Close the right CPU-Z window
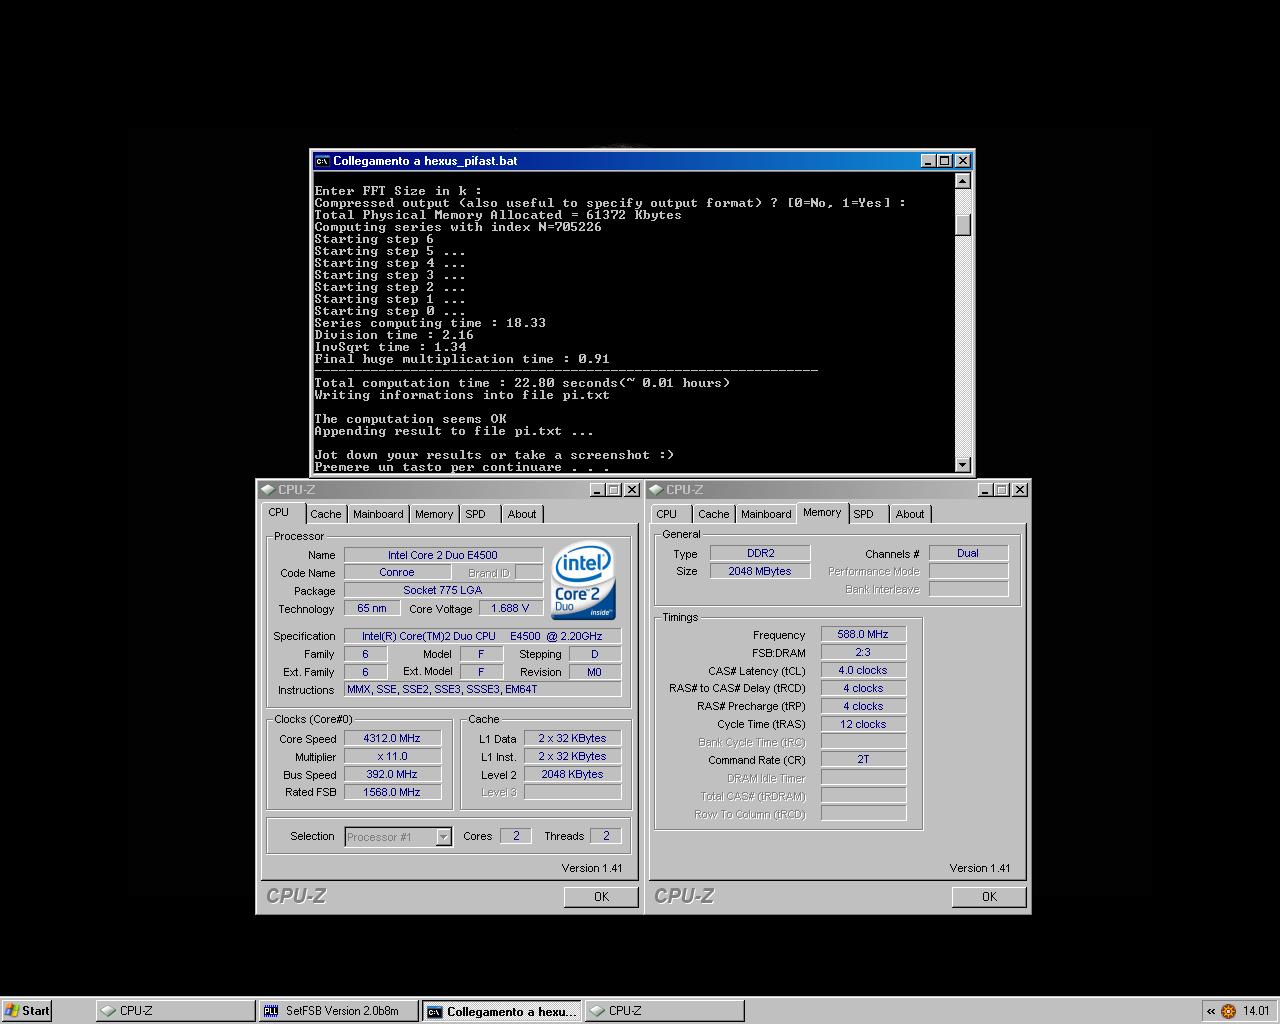The image size is (1280, 1024). [1019, 490]
